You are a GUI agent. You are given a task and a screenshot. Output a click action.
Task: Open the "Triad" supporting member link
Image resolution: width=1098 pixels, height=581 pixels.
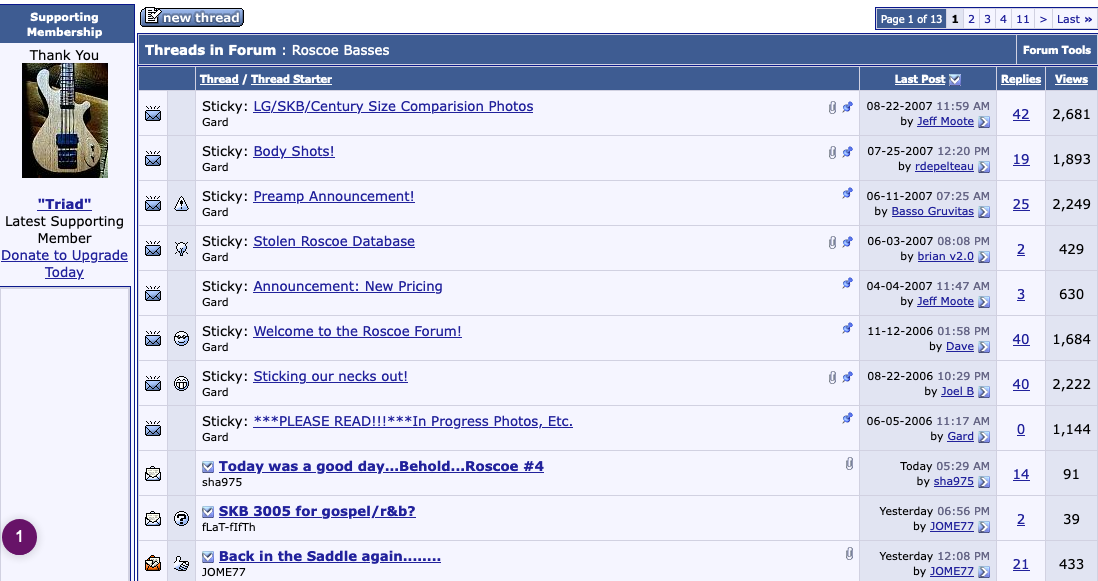[64, 204]
